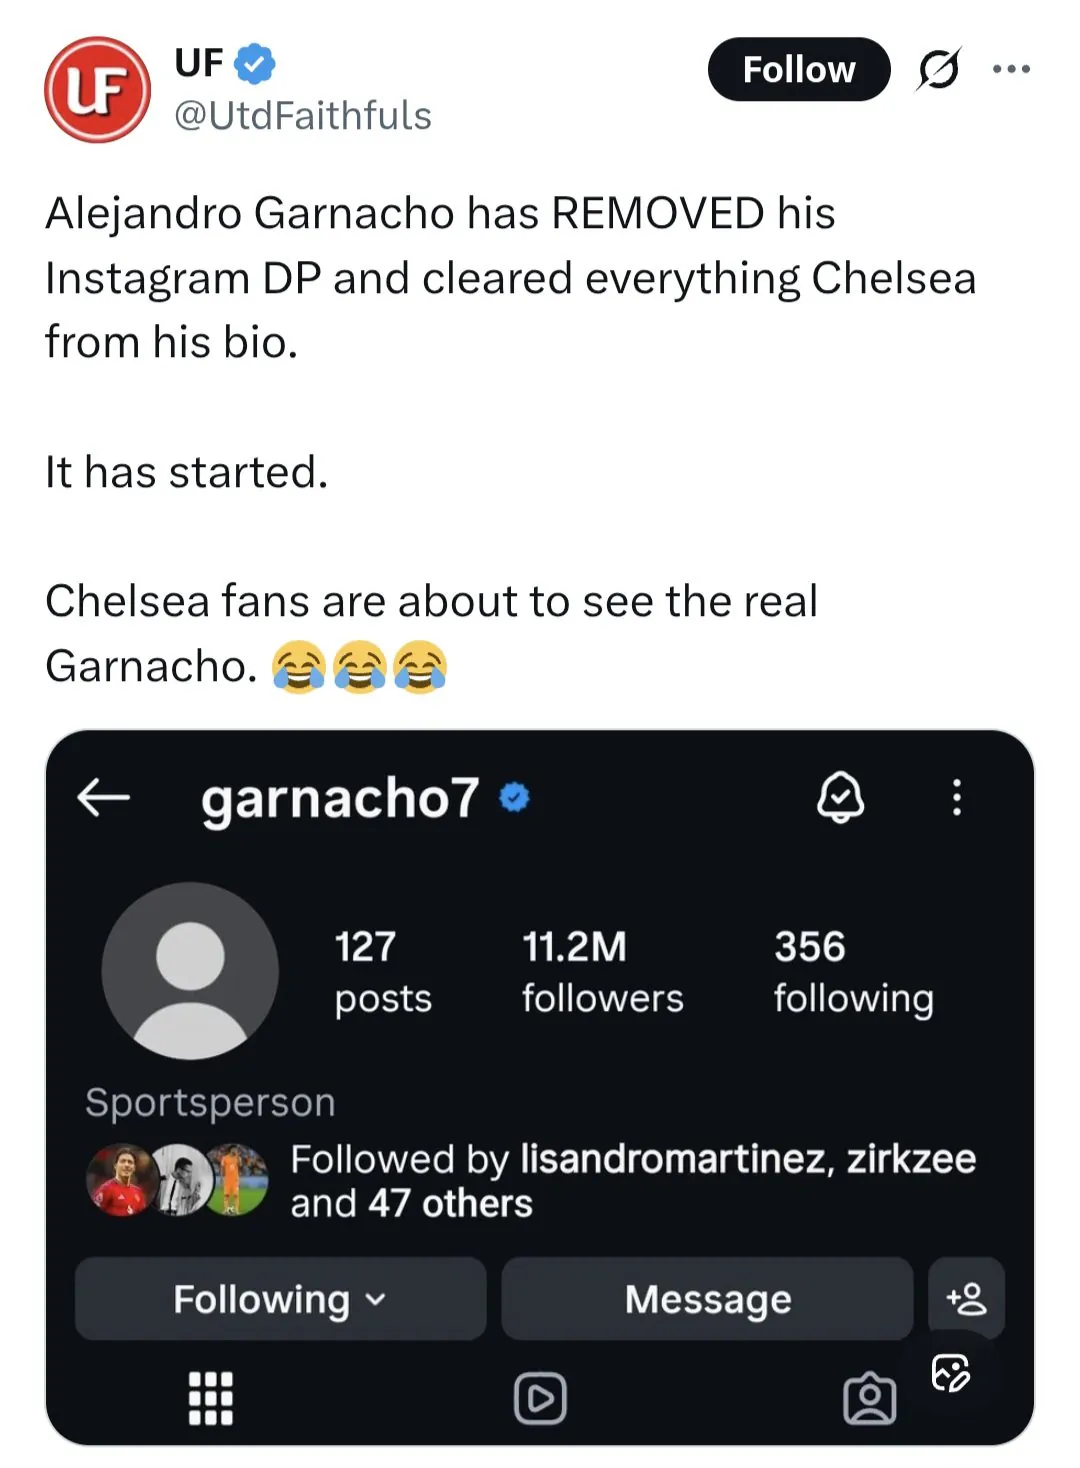Open the tweet's three-dot more menu

point(1011,69)
